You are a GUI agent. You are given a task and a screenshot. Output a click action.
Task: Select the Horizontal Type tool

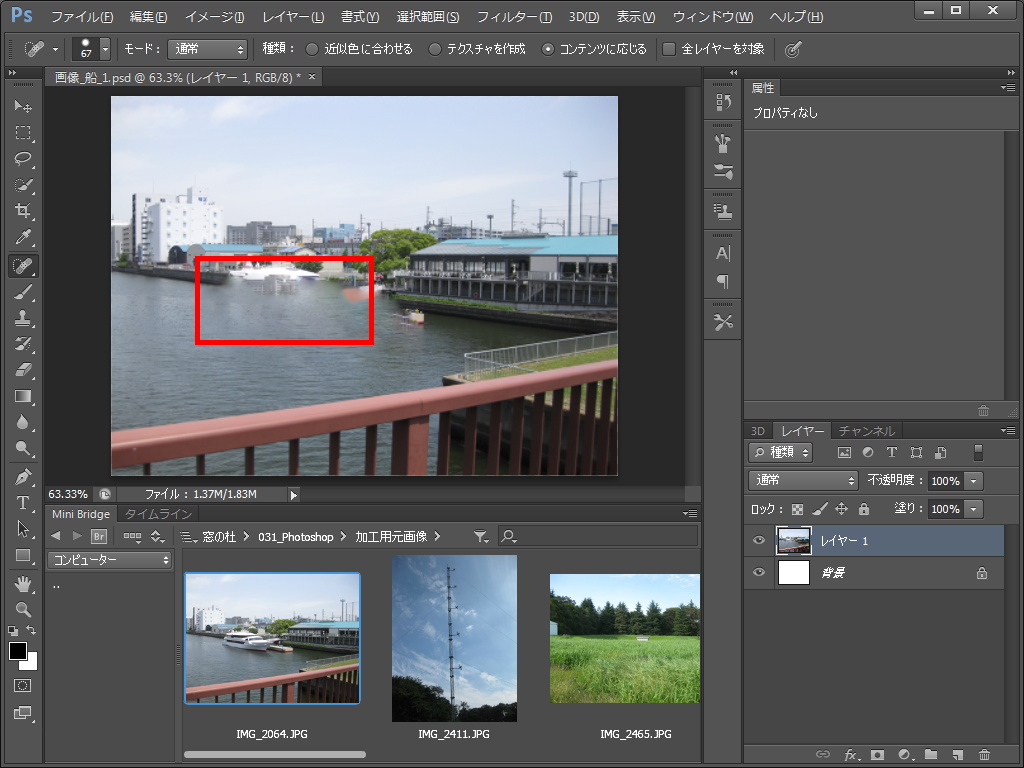(x=23, y=502)
